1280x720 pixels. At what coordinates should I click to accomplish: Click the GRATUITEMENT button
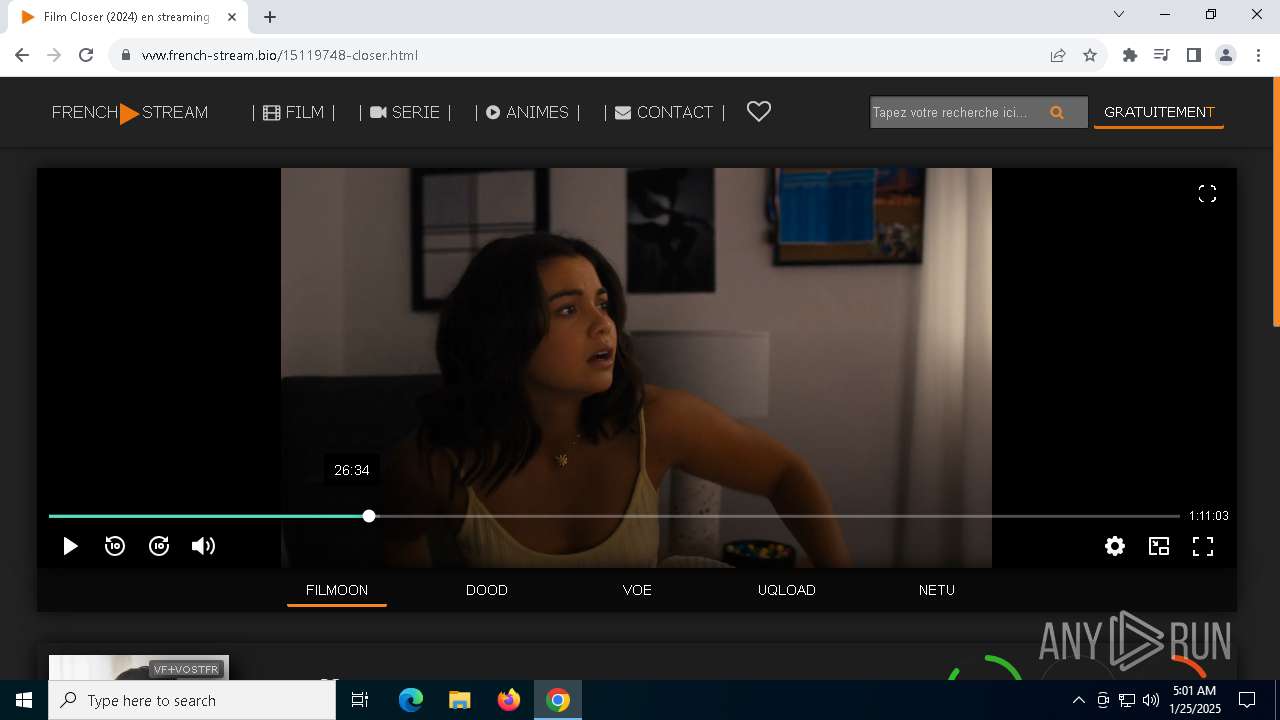[x=1159, y=112]
